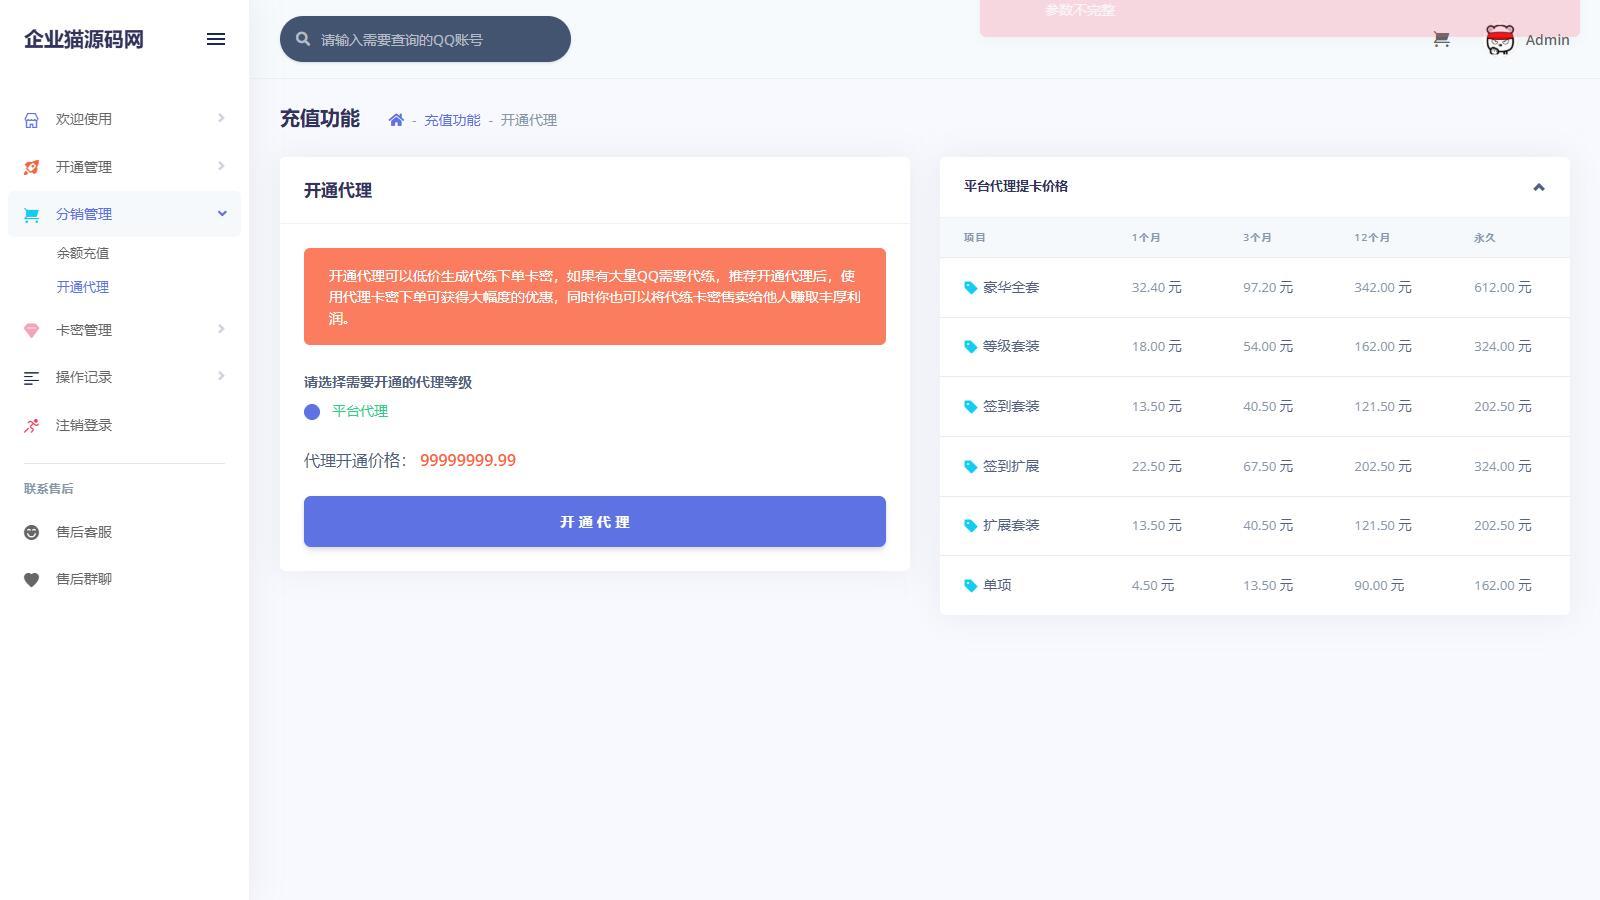Click the 卡密管理 diamond icon
1600x900 pixels.
coord(32,330)
